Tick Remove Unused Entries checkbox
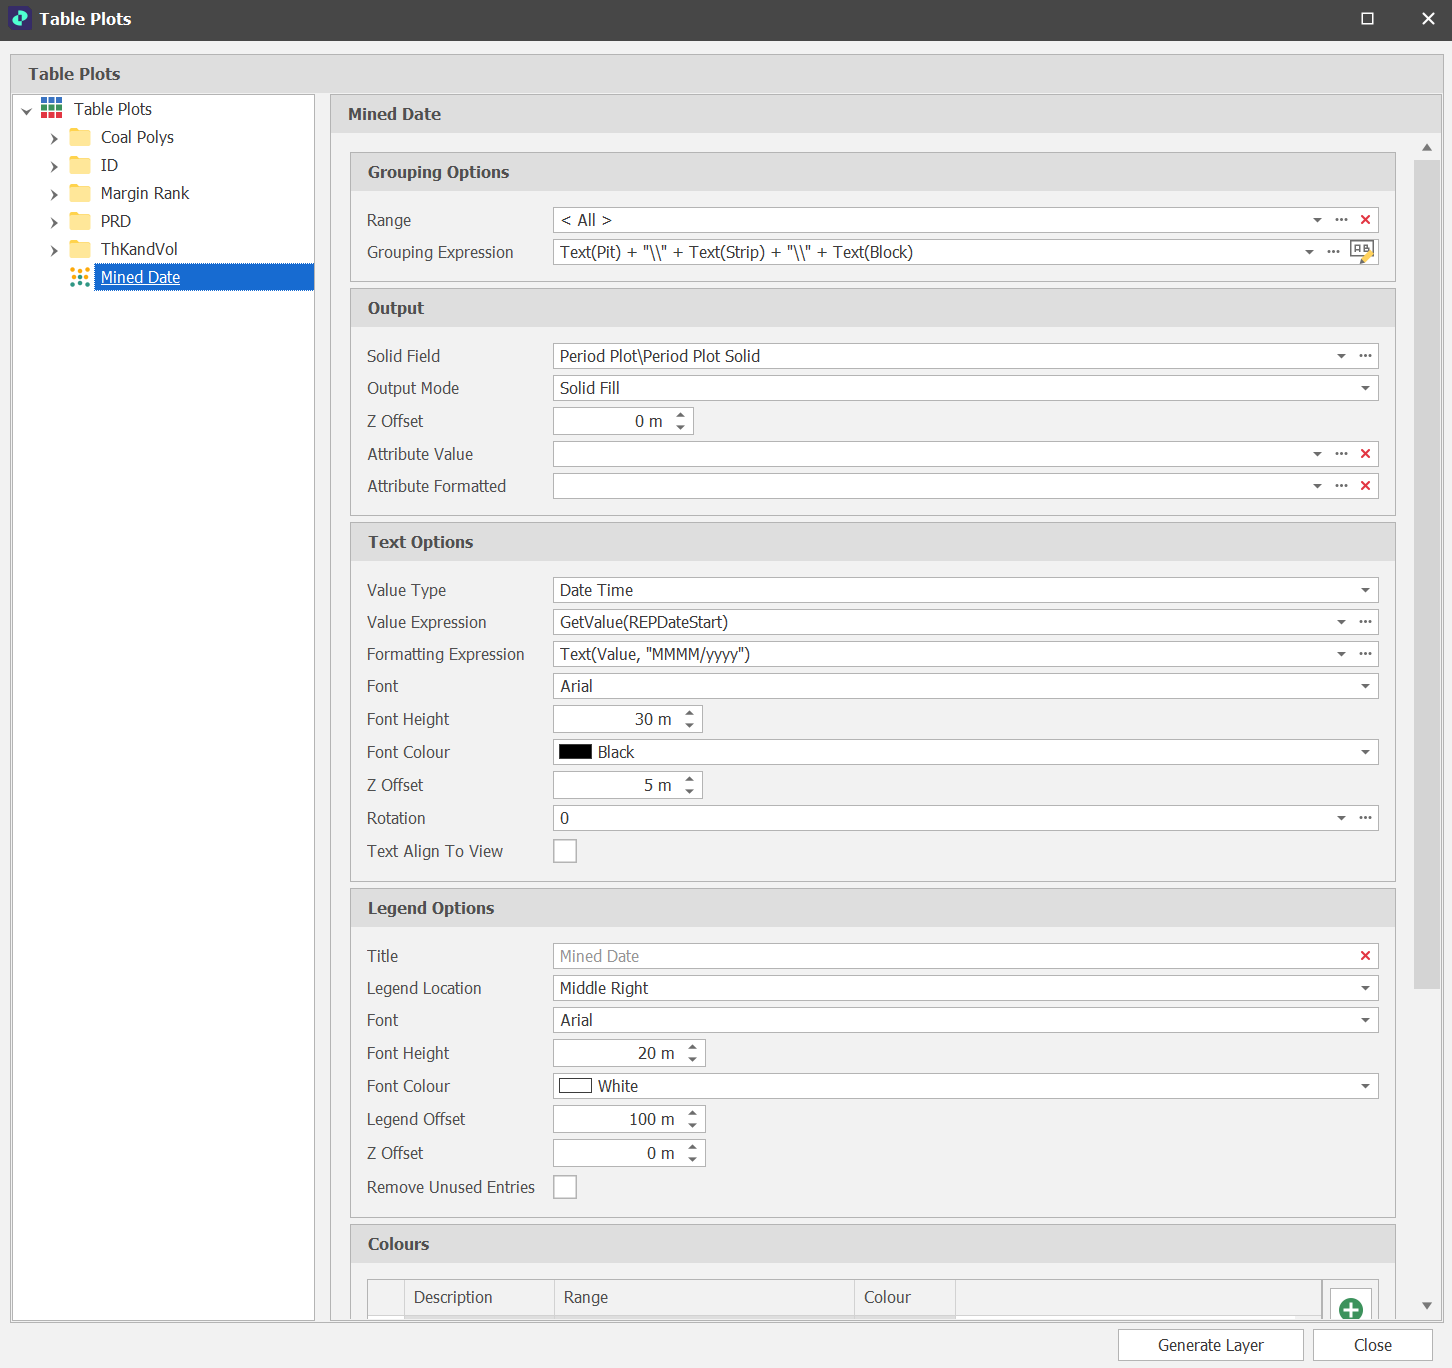The width and height of the screenshot is (1452, 1368). (x=565, y=1187)
